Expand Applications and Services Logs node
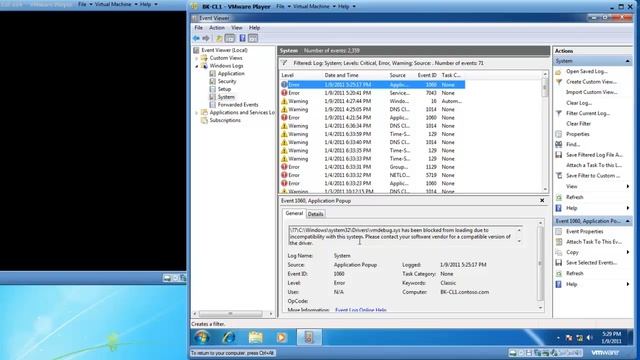The height and width of the screenshot is (360, 640). [197, 113]
